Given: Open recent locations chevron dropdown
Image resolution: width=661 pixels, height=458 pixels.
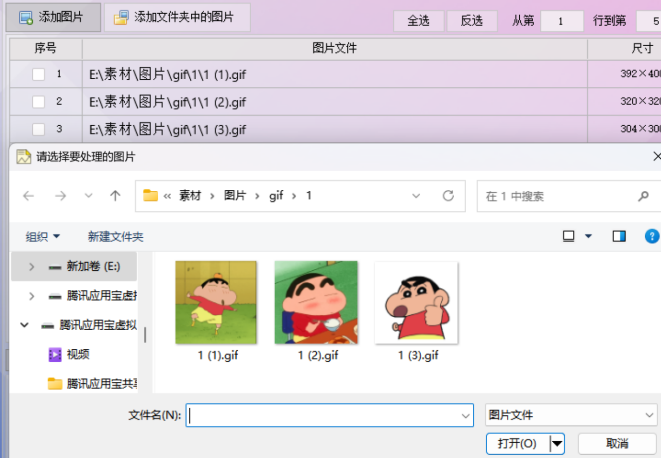Looking at the screenshot, I should click(88, 196).
